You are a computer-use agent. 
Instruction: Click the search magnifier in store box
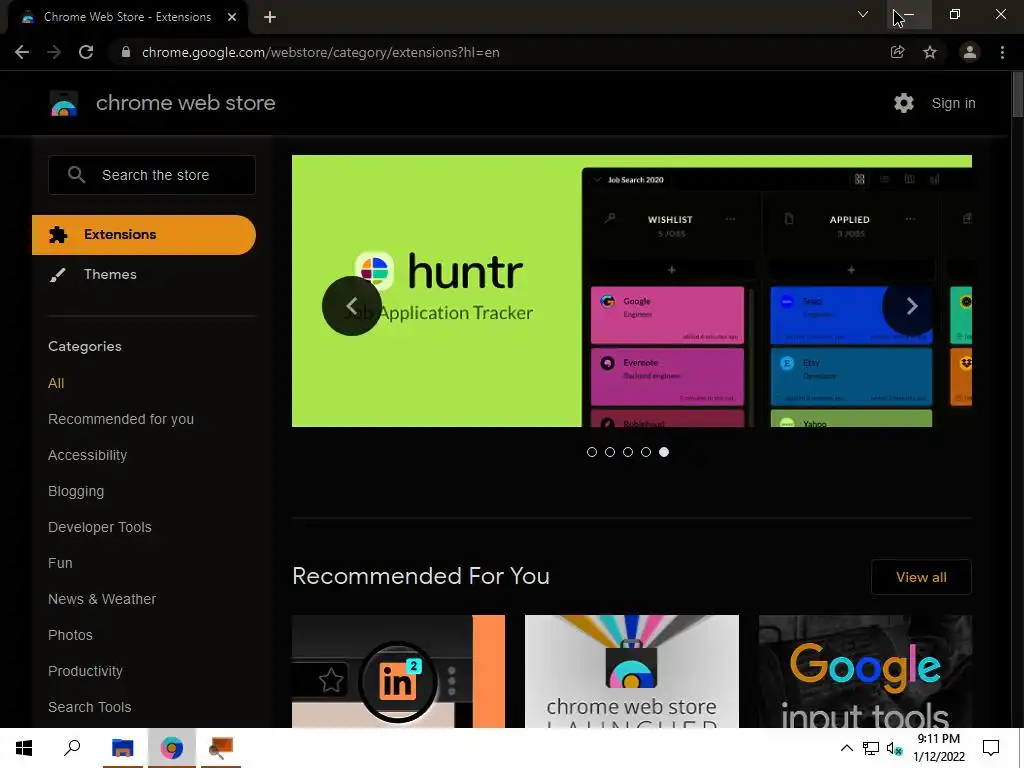[76, 175]
